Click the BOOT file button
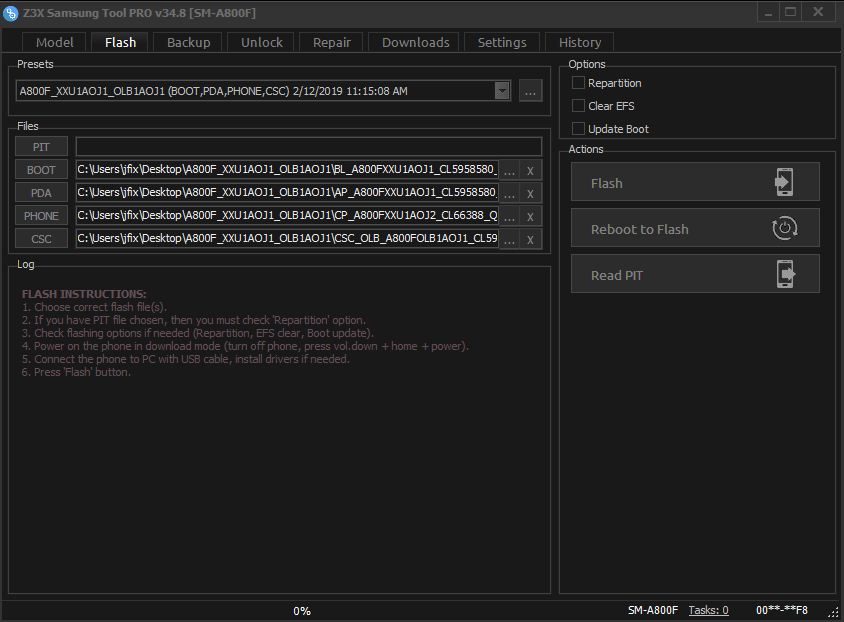The width and height of the screenshot is (844, 622). tap(41, 170)
